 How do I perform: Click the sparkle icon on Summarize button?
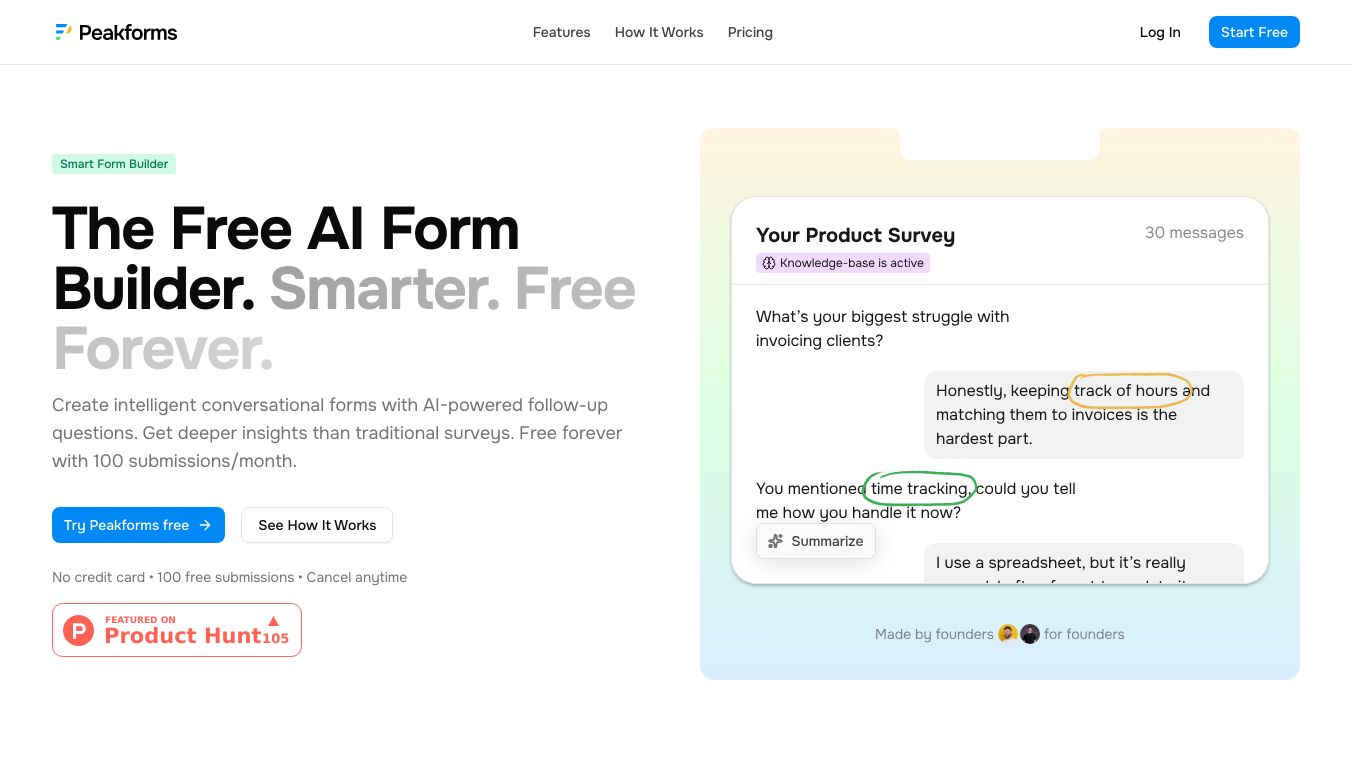pyautogui.click(x=775, y=541)
